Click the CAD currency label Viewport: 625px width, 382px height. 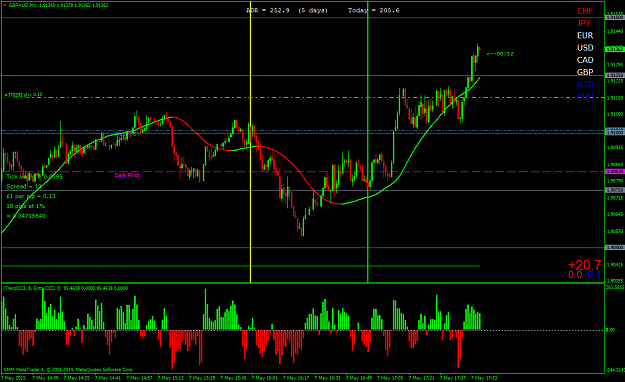coord(585,60)
